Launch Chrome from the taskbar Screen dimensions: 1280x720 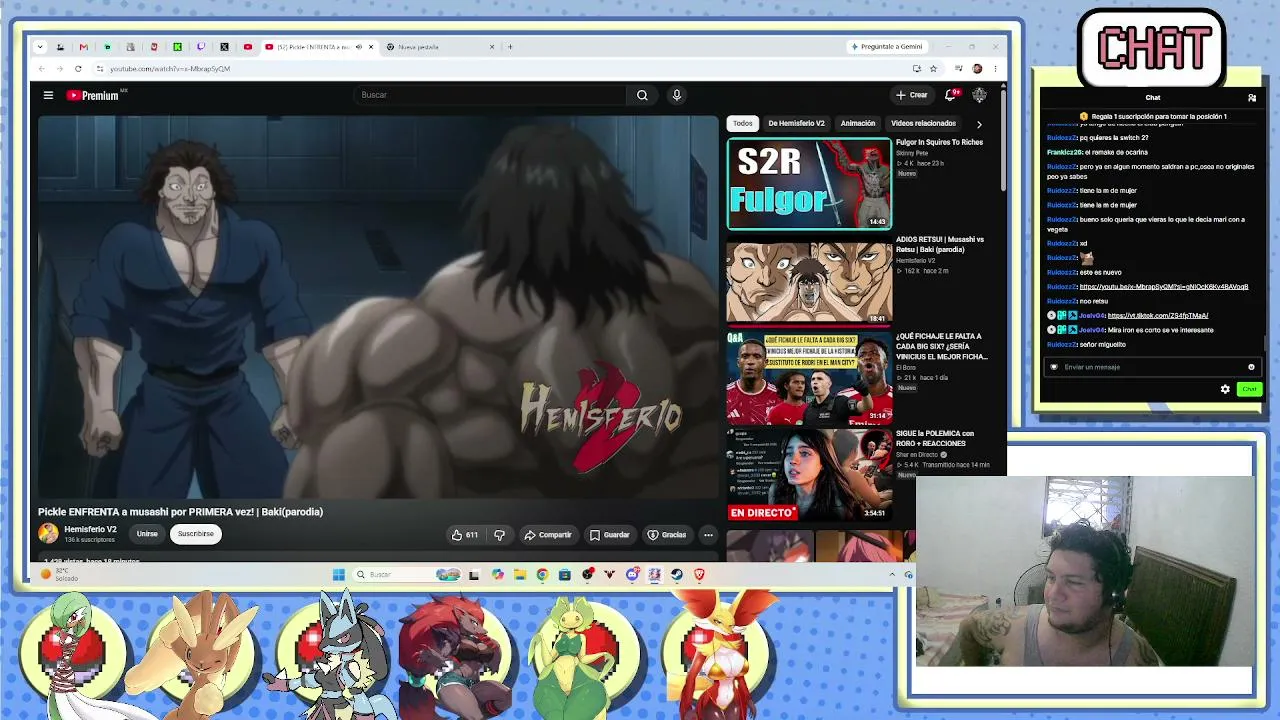pos(542,574)
